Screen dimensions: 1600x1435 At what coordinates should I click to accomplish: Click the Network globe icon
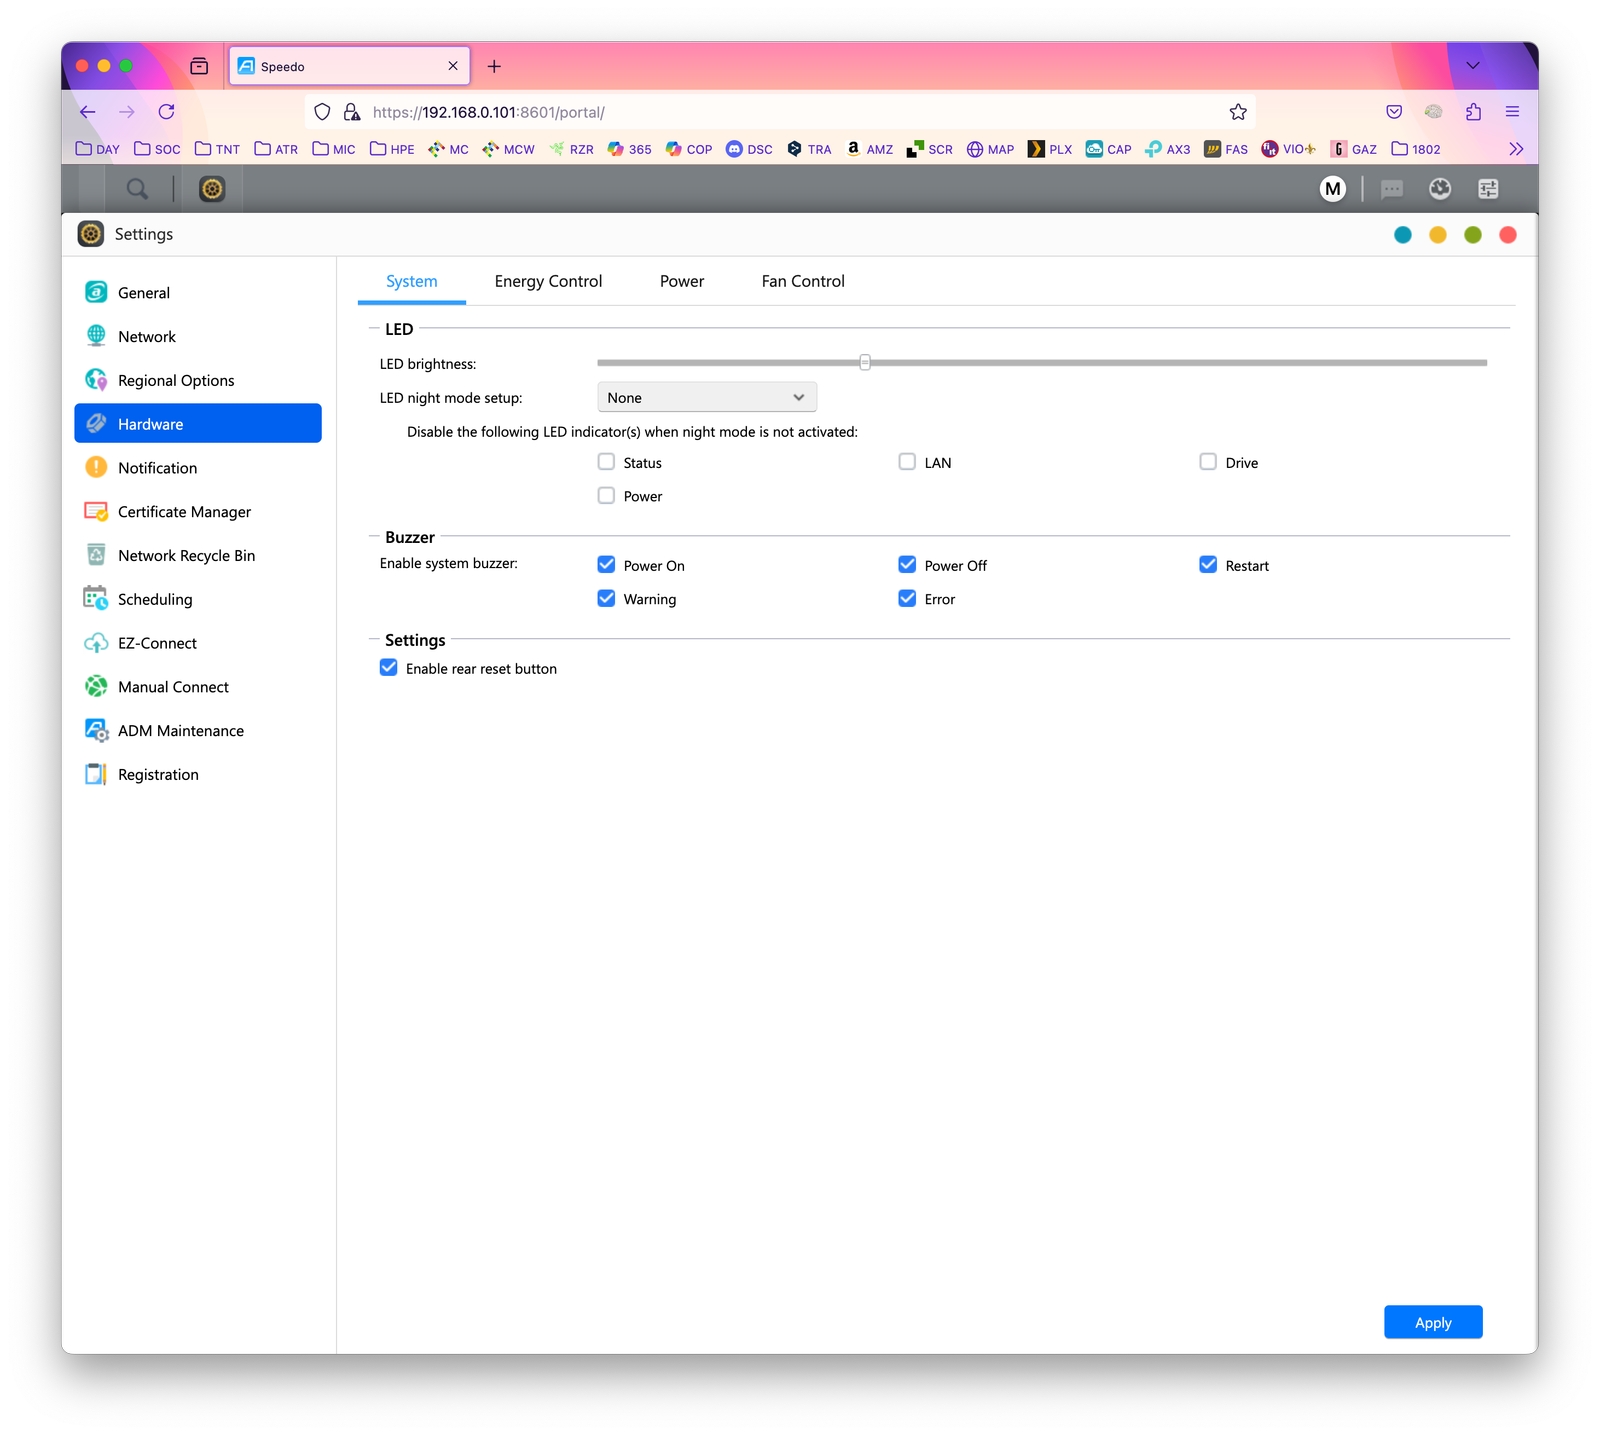point(96,336)
